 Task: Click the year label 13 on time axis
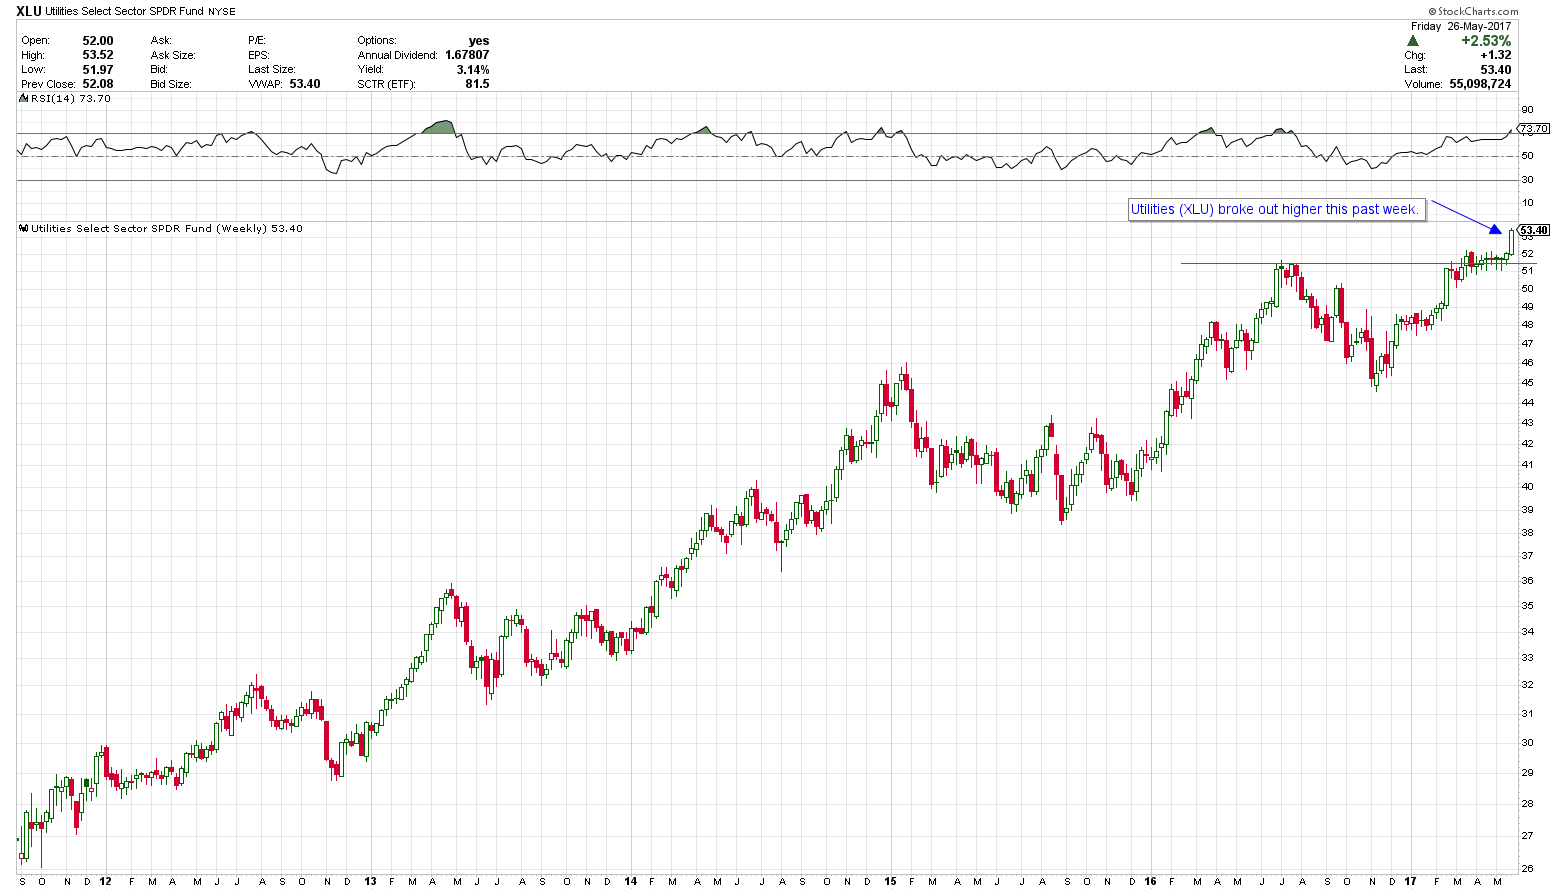click(370, 881)
